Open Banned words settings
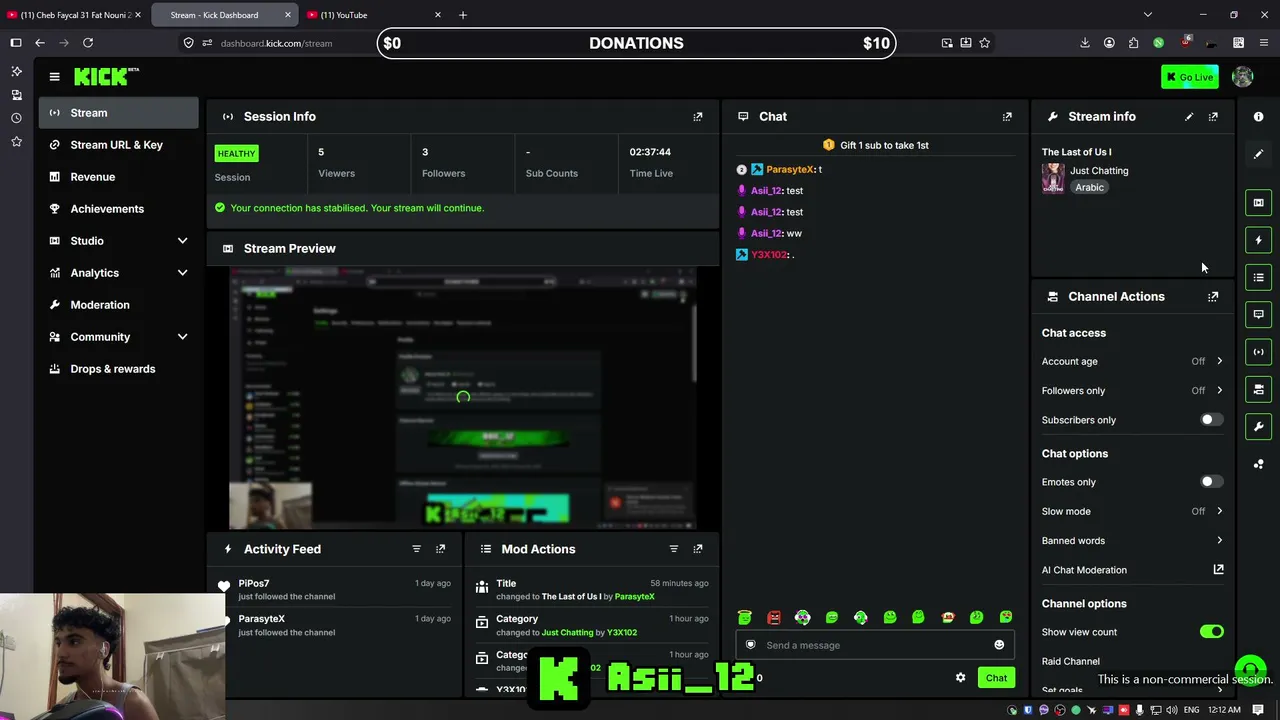1280x720 pixels. pos(1132,541)
